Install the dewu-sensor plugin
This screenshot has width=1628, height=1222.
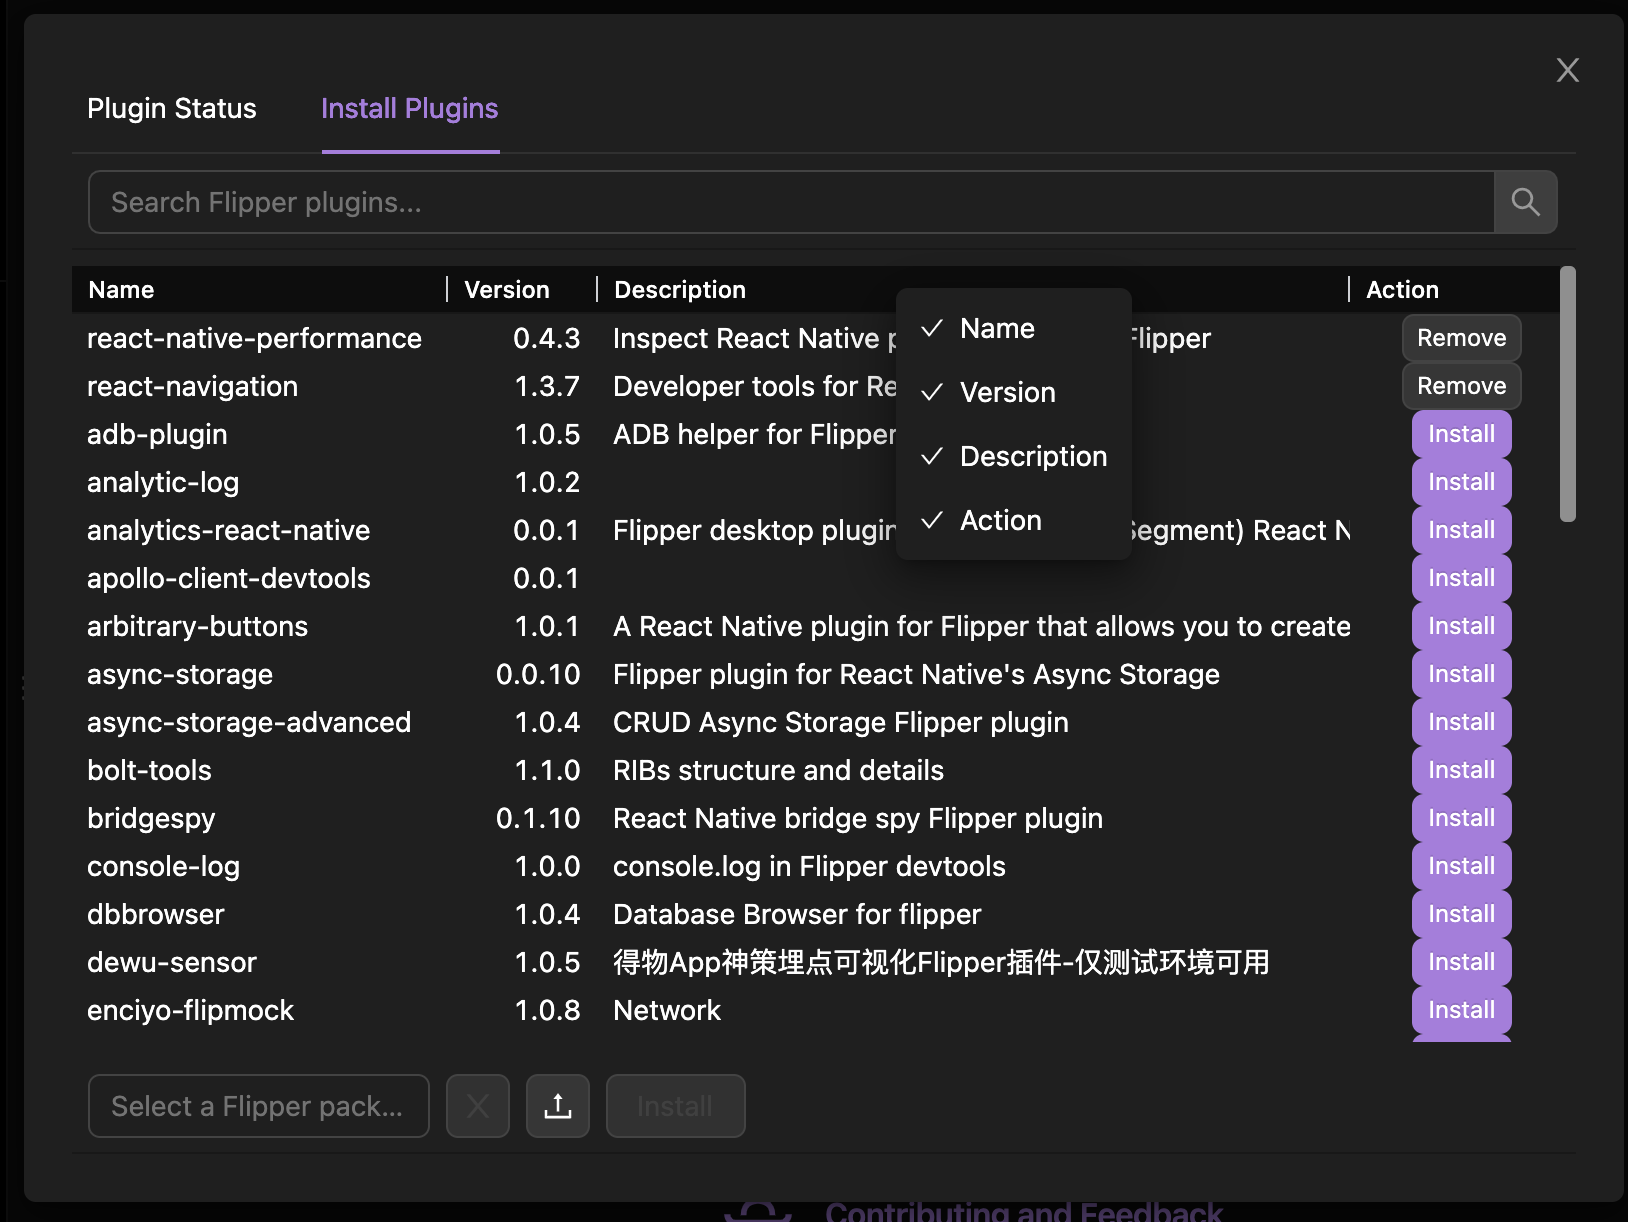point(1461,962)
